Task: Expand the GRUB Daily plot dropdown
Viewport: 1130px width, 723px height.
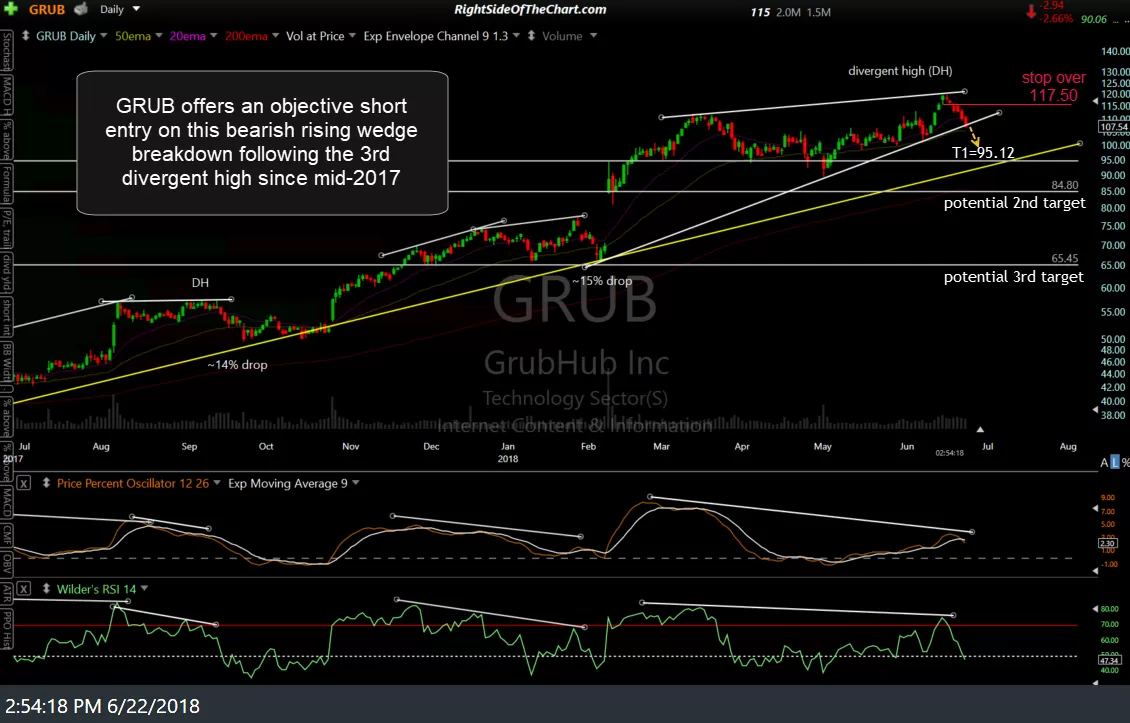Action: pos(103,35)
